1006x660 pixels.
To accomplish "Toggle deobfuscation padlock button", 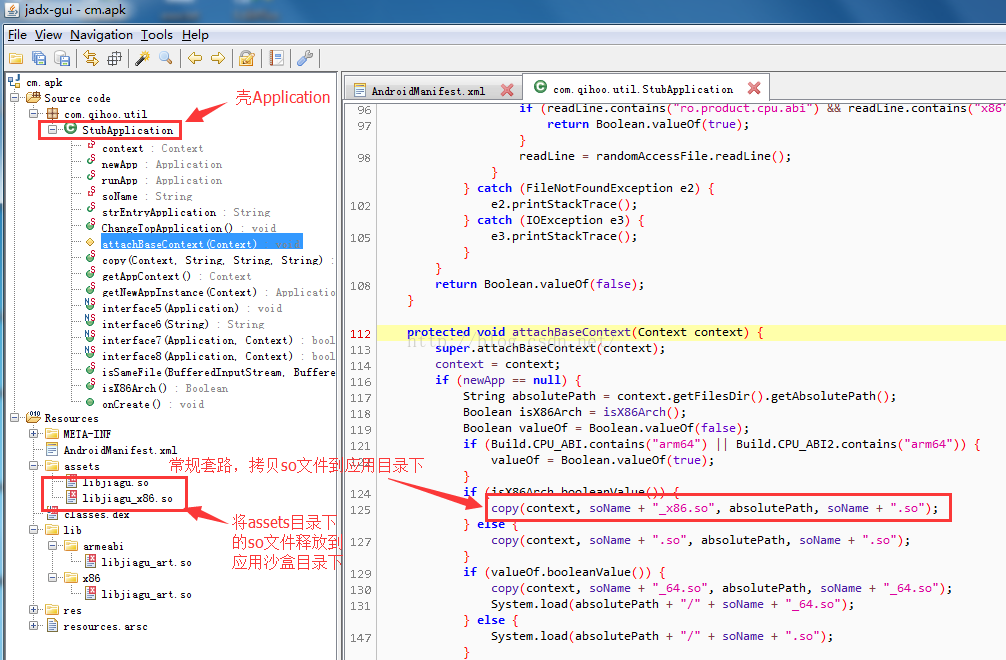I will click(247, 59).
